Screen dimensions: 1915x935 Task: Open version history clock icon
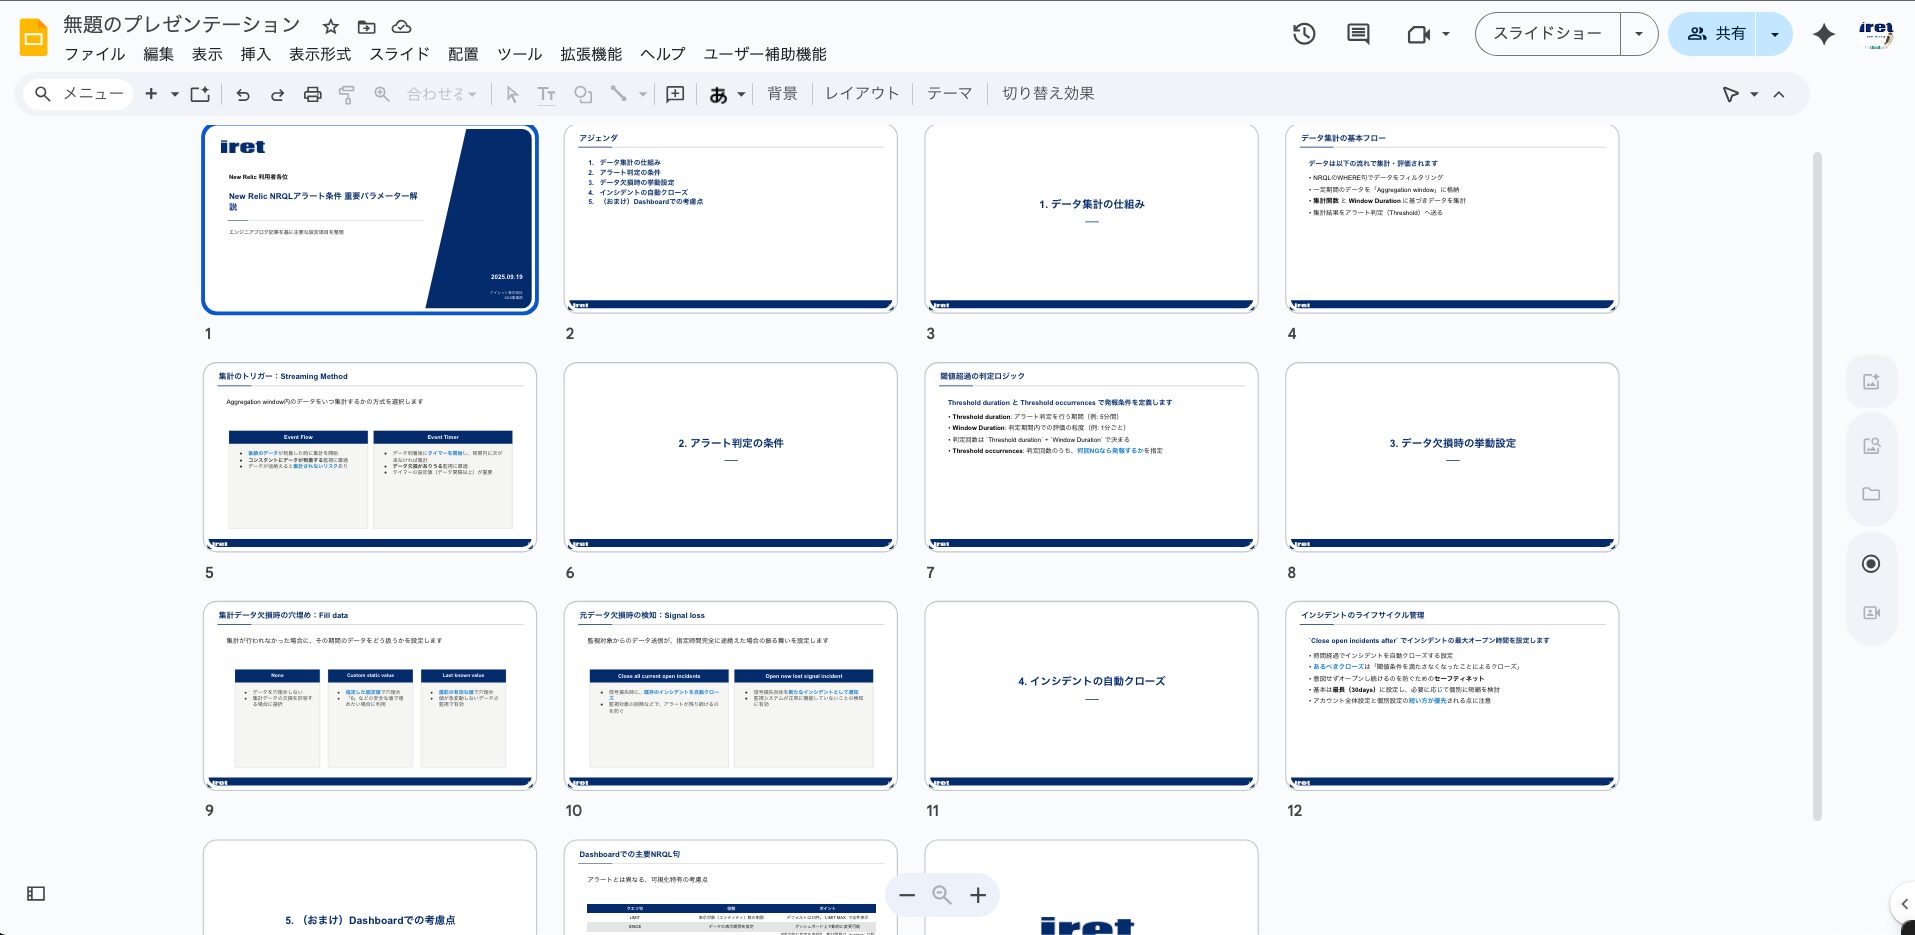point(1304,34)
